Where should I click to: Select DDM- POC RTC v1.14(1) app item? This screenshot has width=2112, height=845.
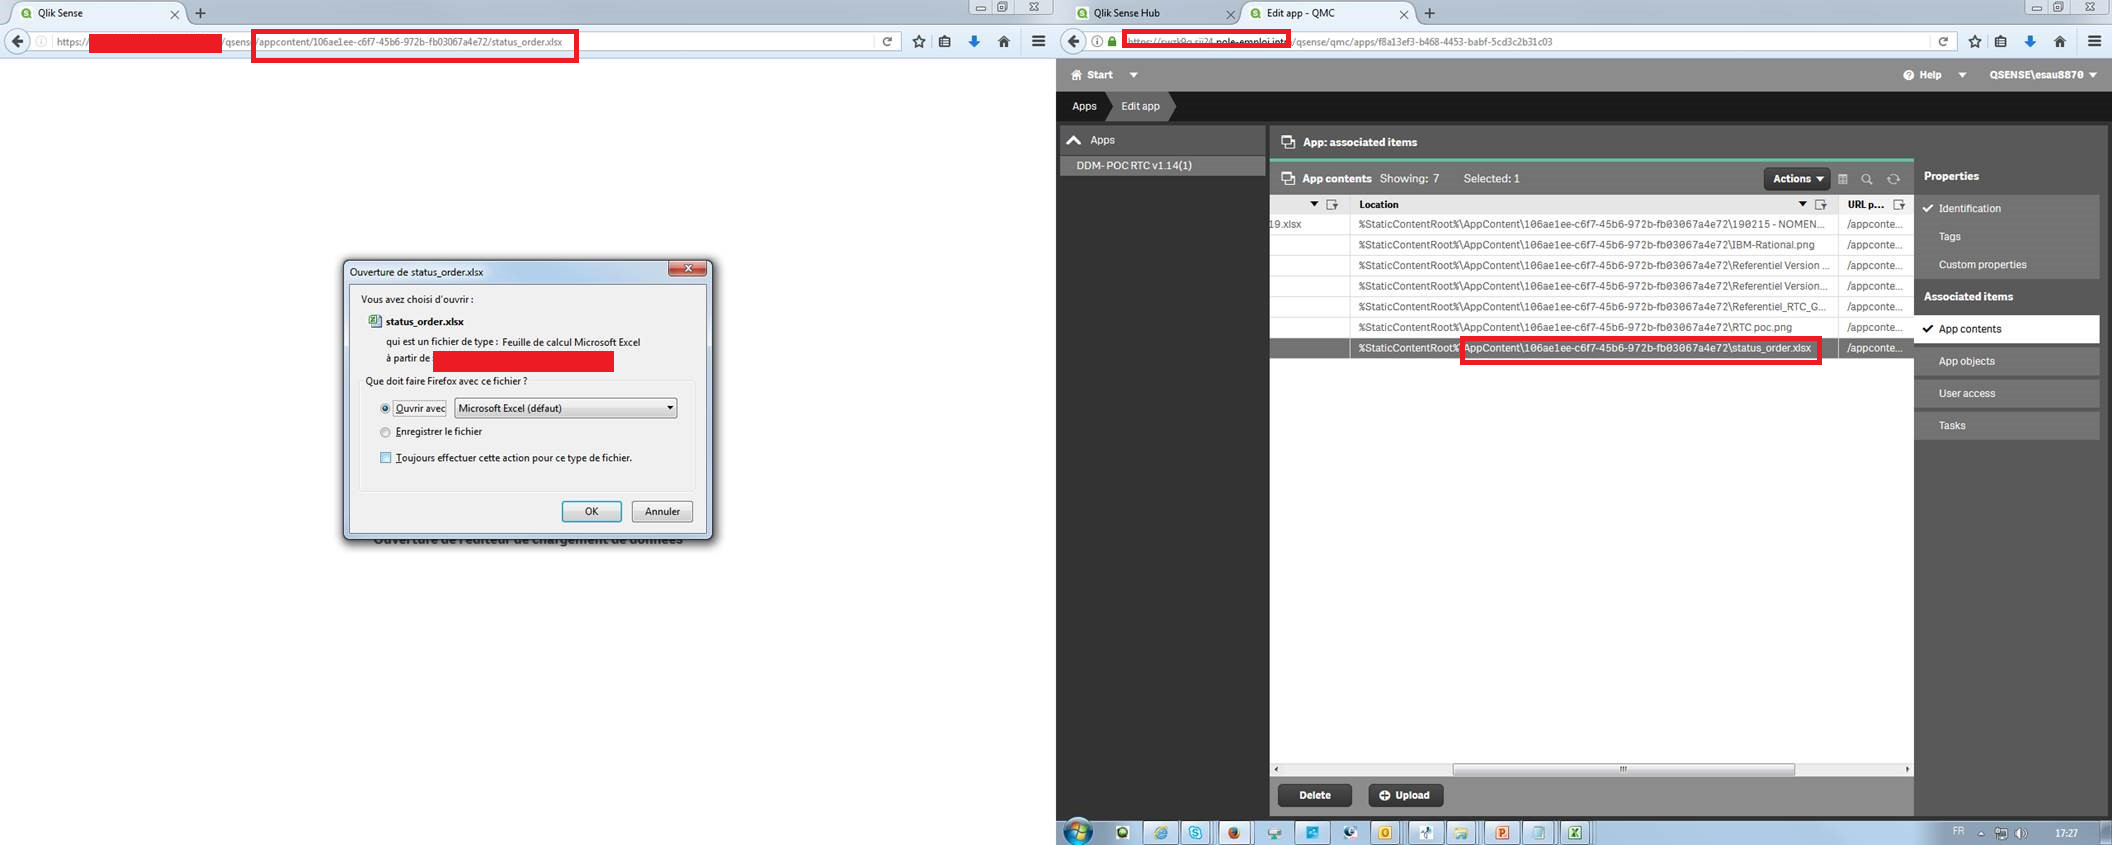click(1162, 166)
